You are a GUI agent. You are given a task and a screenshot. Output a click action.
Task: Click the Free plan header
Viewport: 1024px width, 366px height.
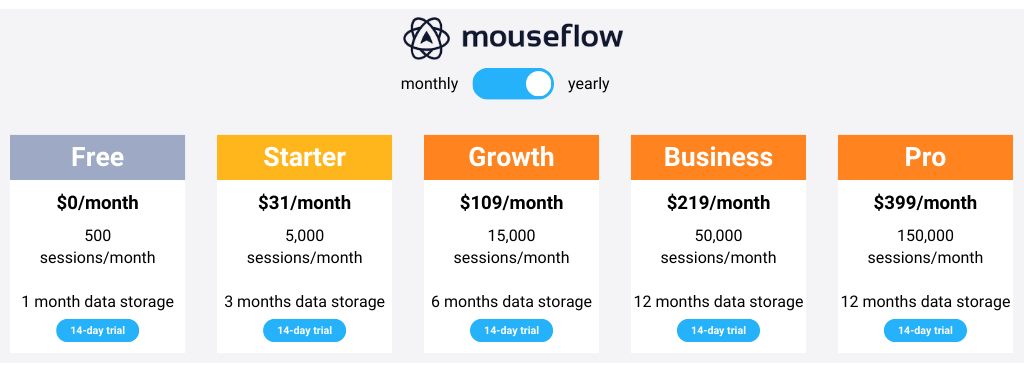[97, 158]
